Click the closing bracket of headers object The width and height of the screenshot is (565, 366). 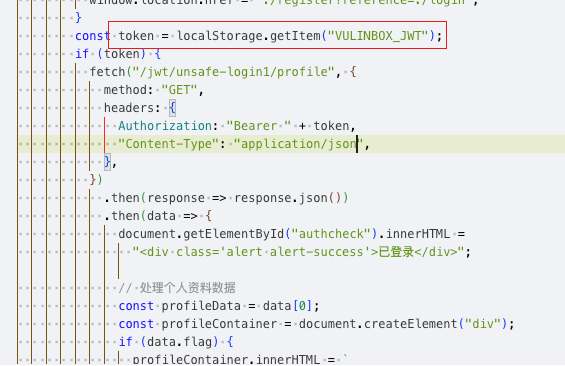(107, 162)
